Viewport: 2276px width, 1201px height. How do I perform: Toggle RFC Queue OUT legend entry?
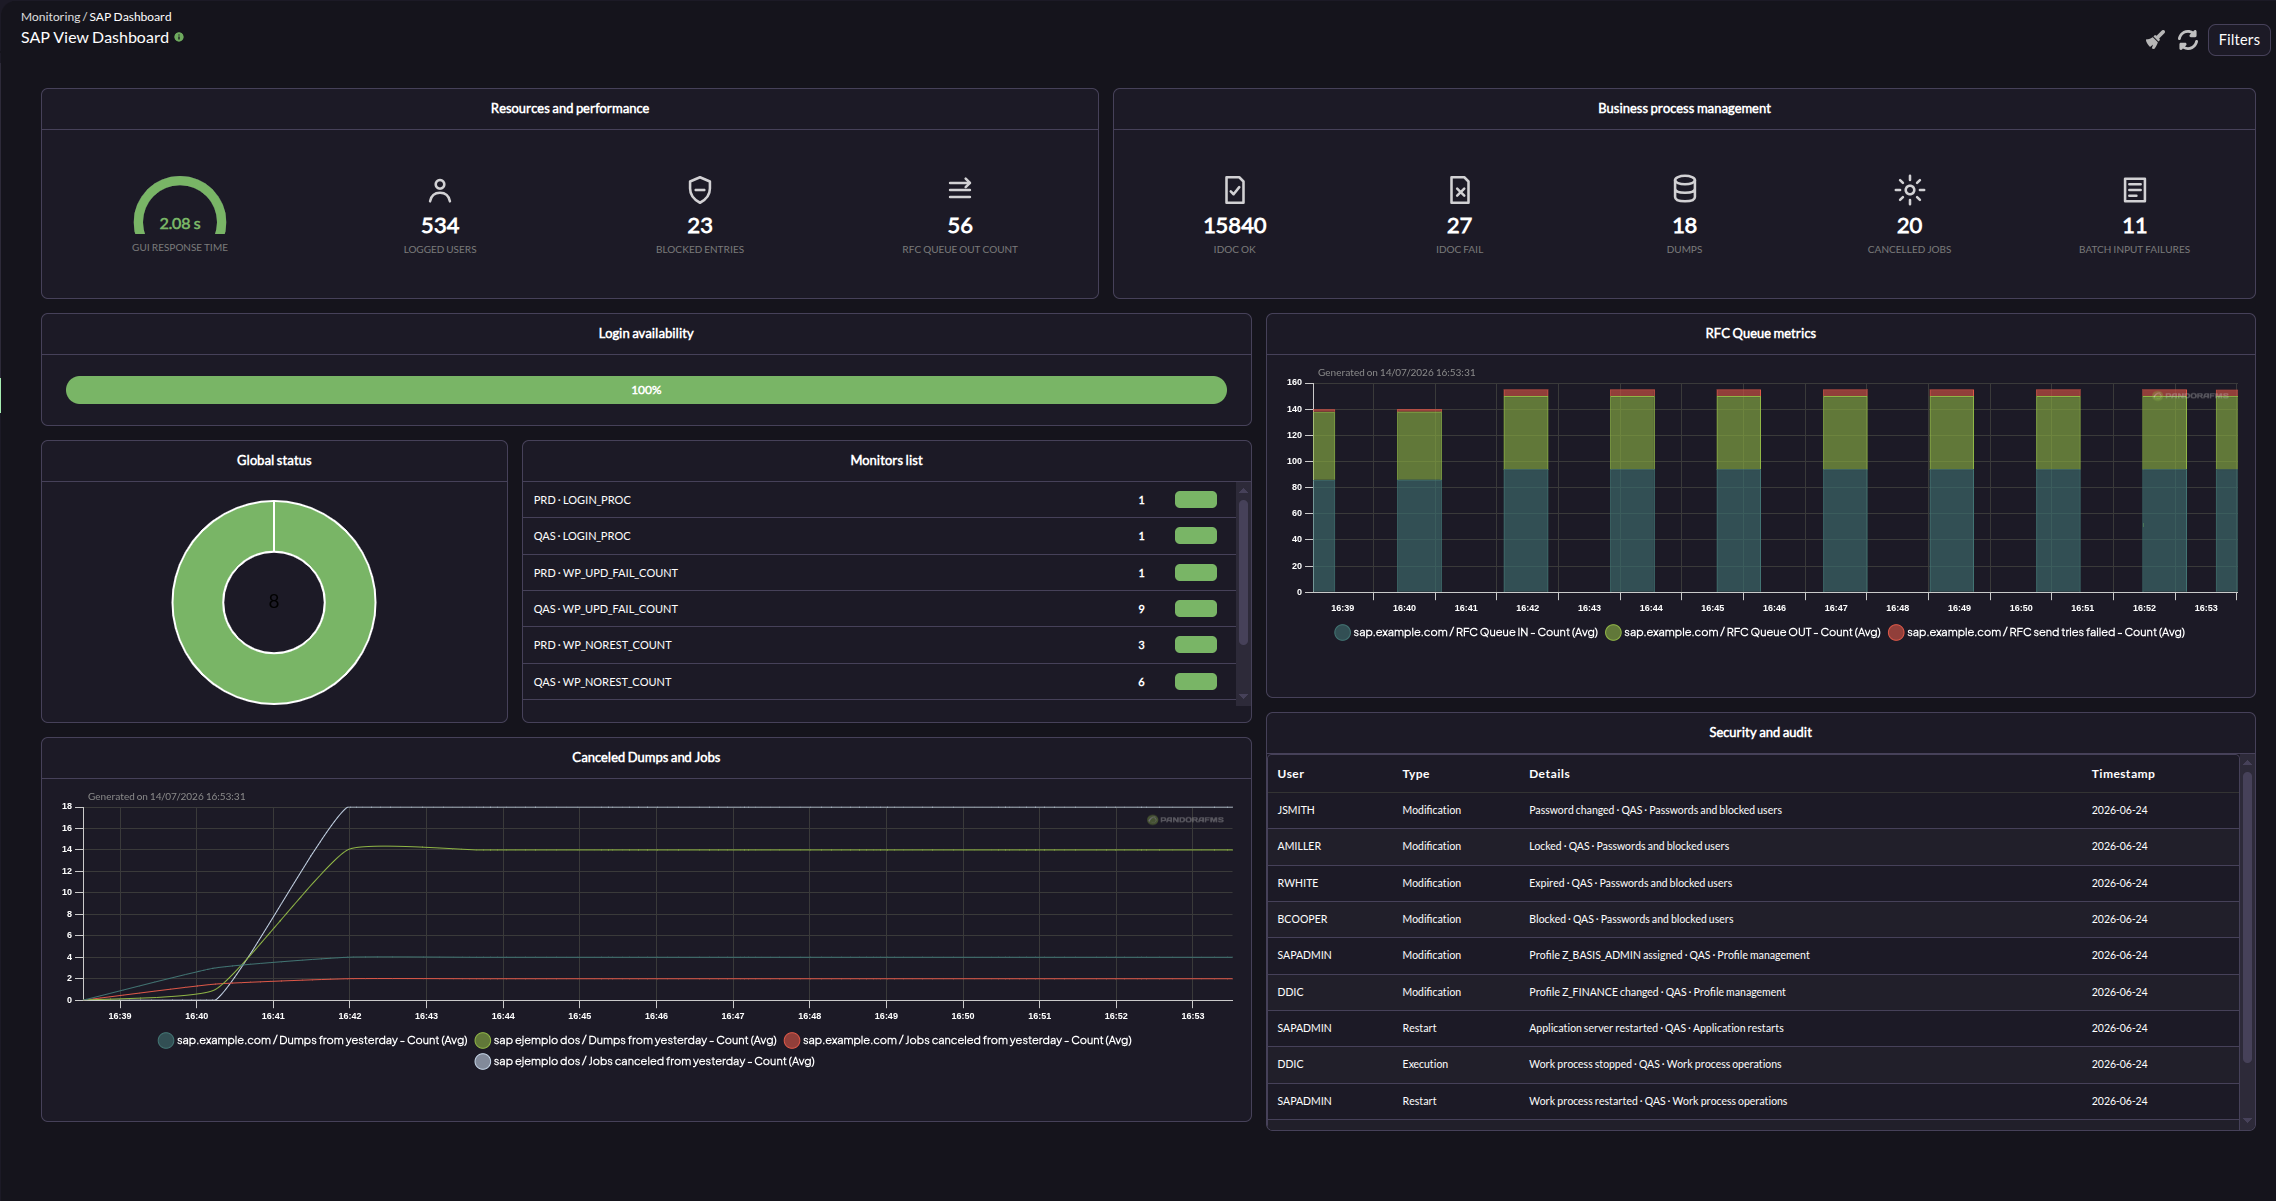pyautogui.click(x=1743, y=632)
